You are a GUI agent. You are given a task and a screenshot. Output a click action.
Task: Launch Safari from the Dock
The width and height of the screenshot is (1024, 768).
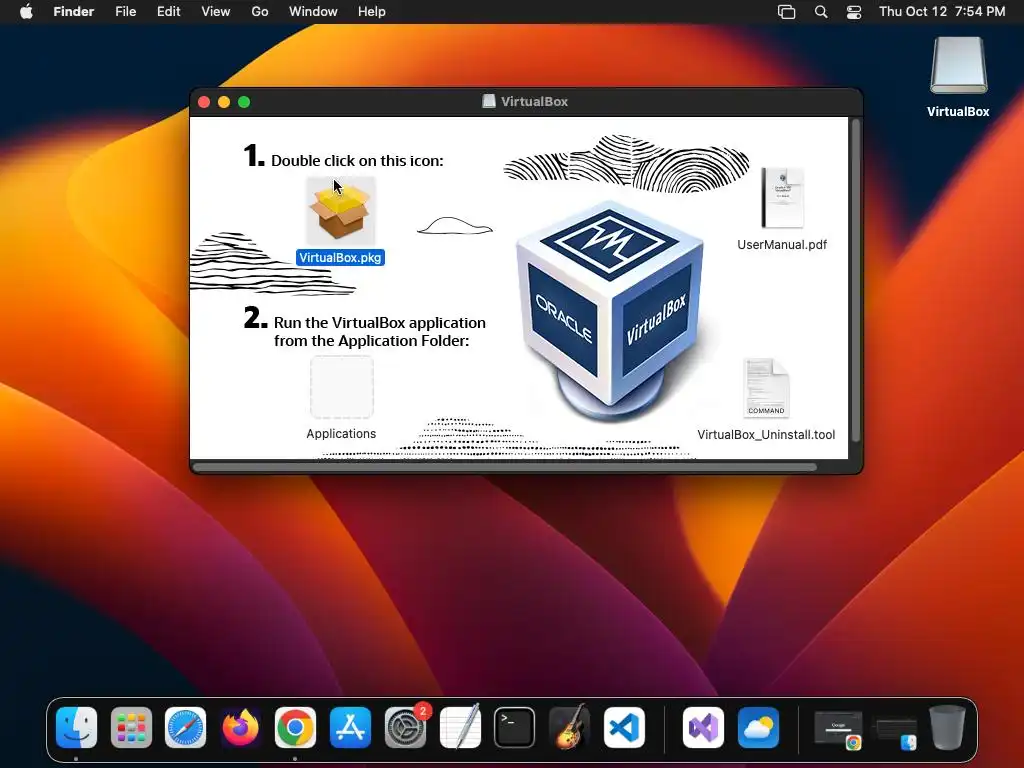pos(185,728)
